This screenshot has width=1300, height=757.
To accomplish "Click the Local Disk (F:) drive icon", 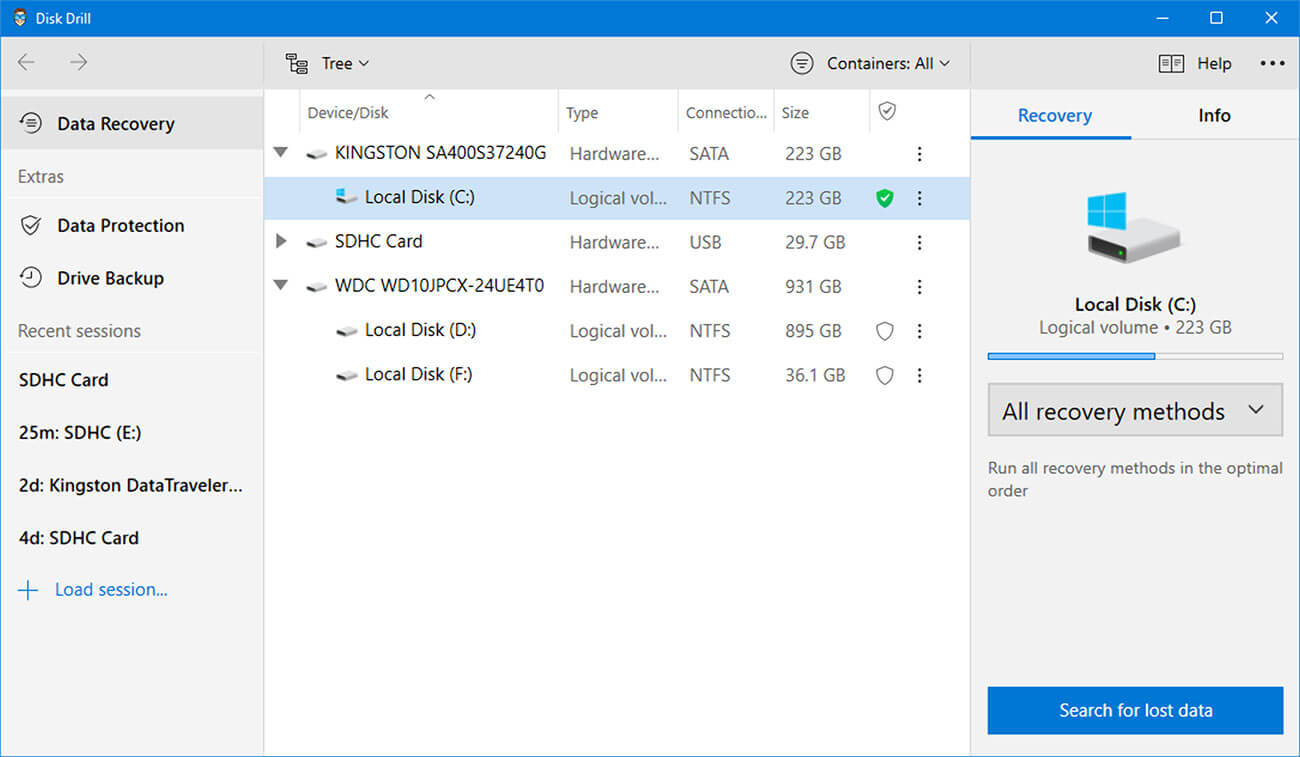I will tap(347, 375).
